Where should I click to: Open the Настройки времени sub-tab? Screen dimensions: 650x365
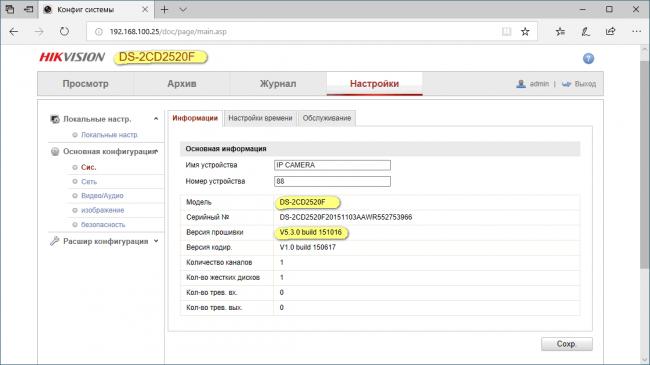pos(260,118)
